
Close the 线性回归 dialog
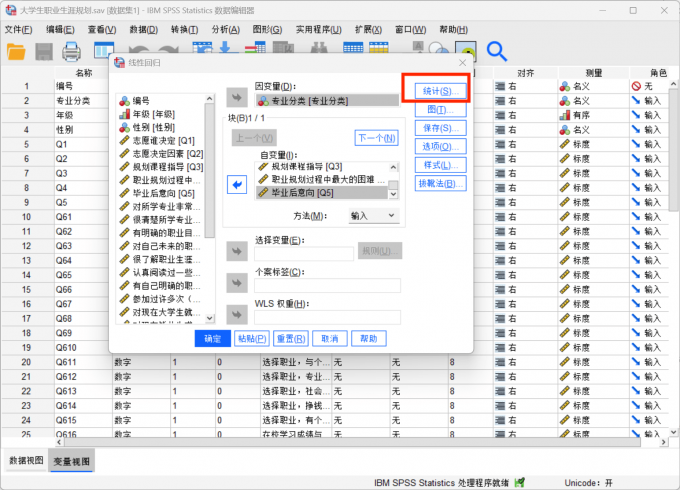462,63
